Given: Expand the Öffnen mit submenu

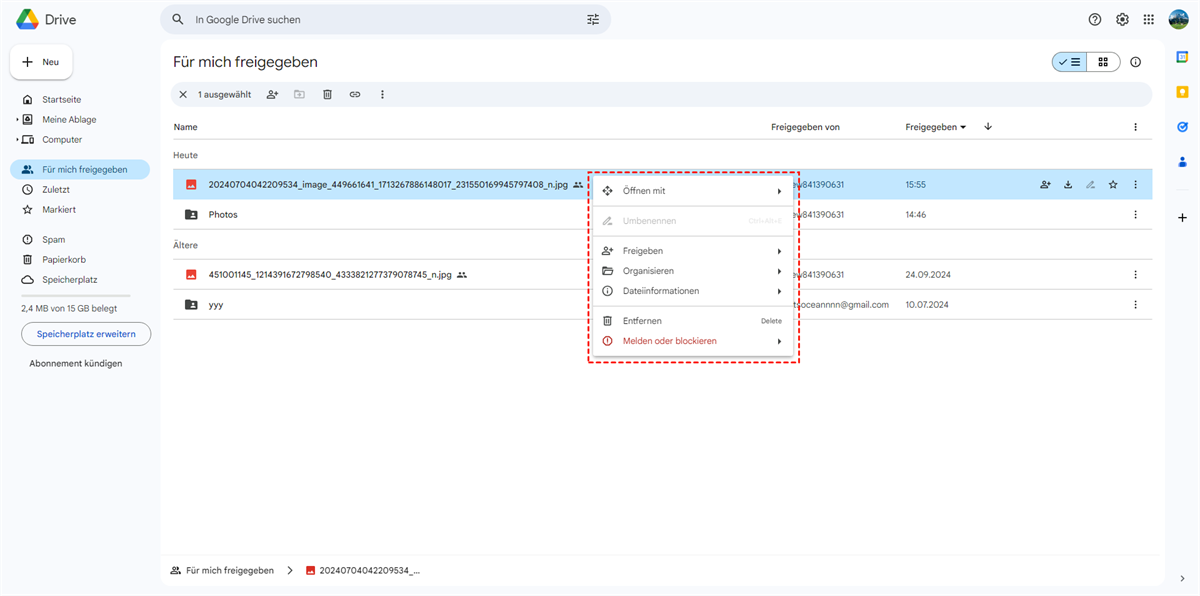Looking at the screenshot, I should click(692, 191).
